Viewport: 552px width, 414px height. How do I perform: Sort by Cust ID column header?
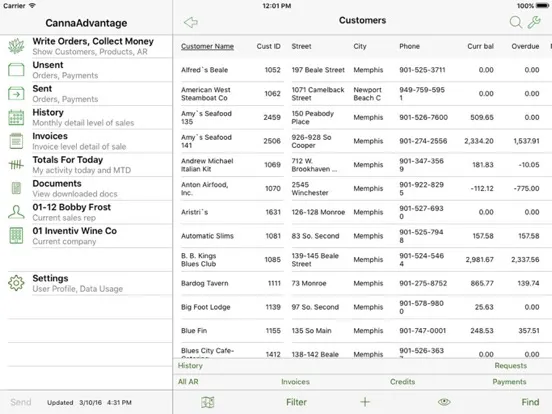pyautogui.click(x=269, y=46)
